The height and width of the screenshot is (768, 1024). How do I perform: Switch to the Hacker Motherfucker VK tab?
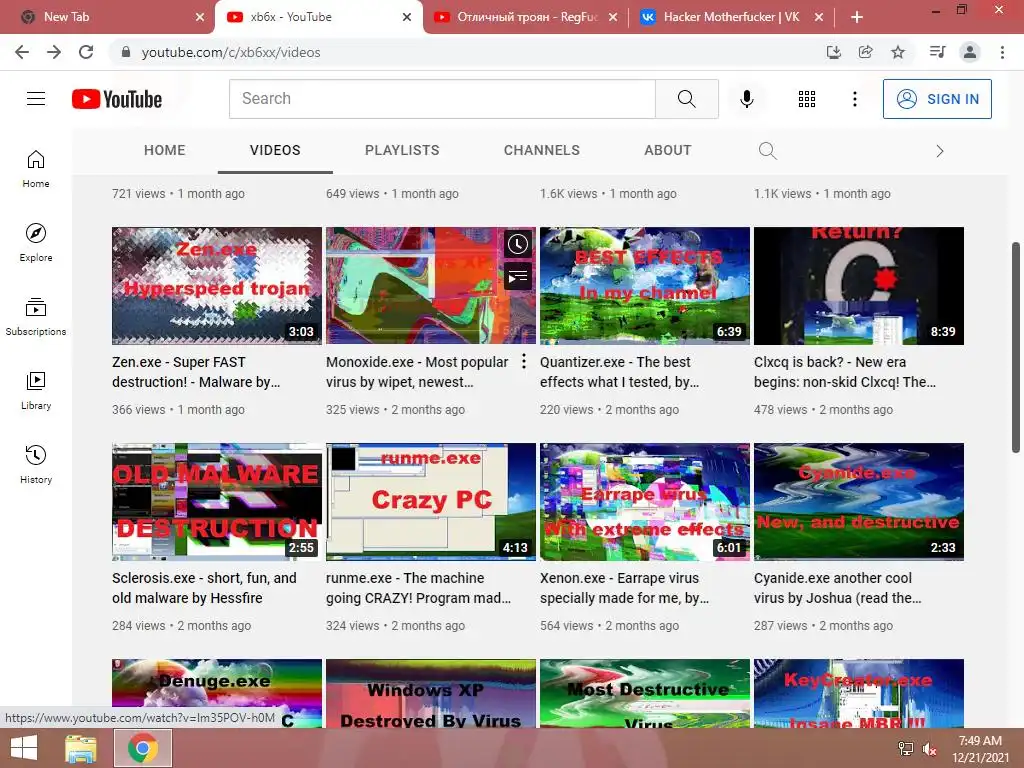click(x=731, y=17)
